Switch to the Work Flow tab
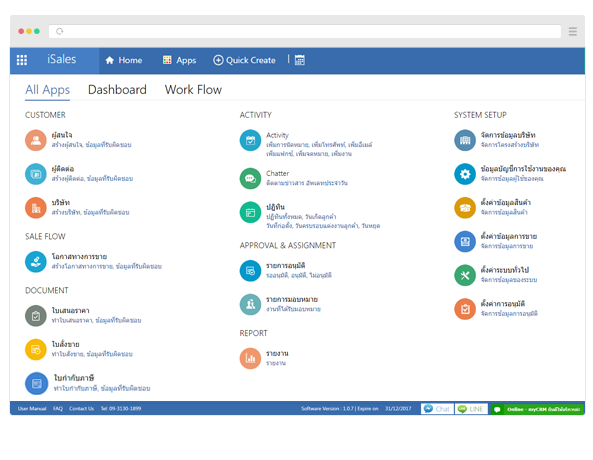The height and width of the screenshot is (460, 593). coord(193,90)
